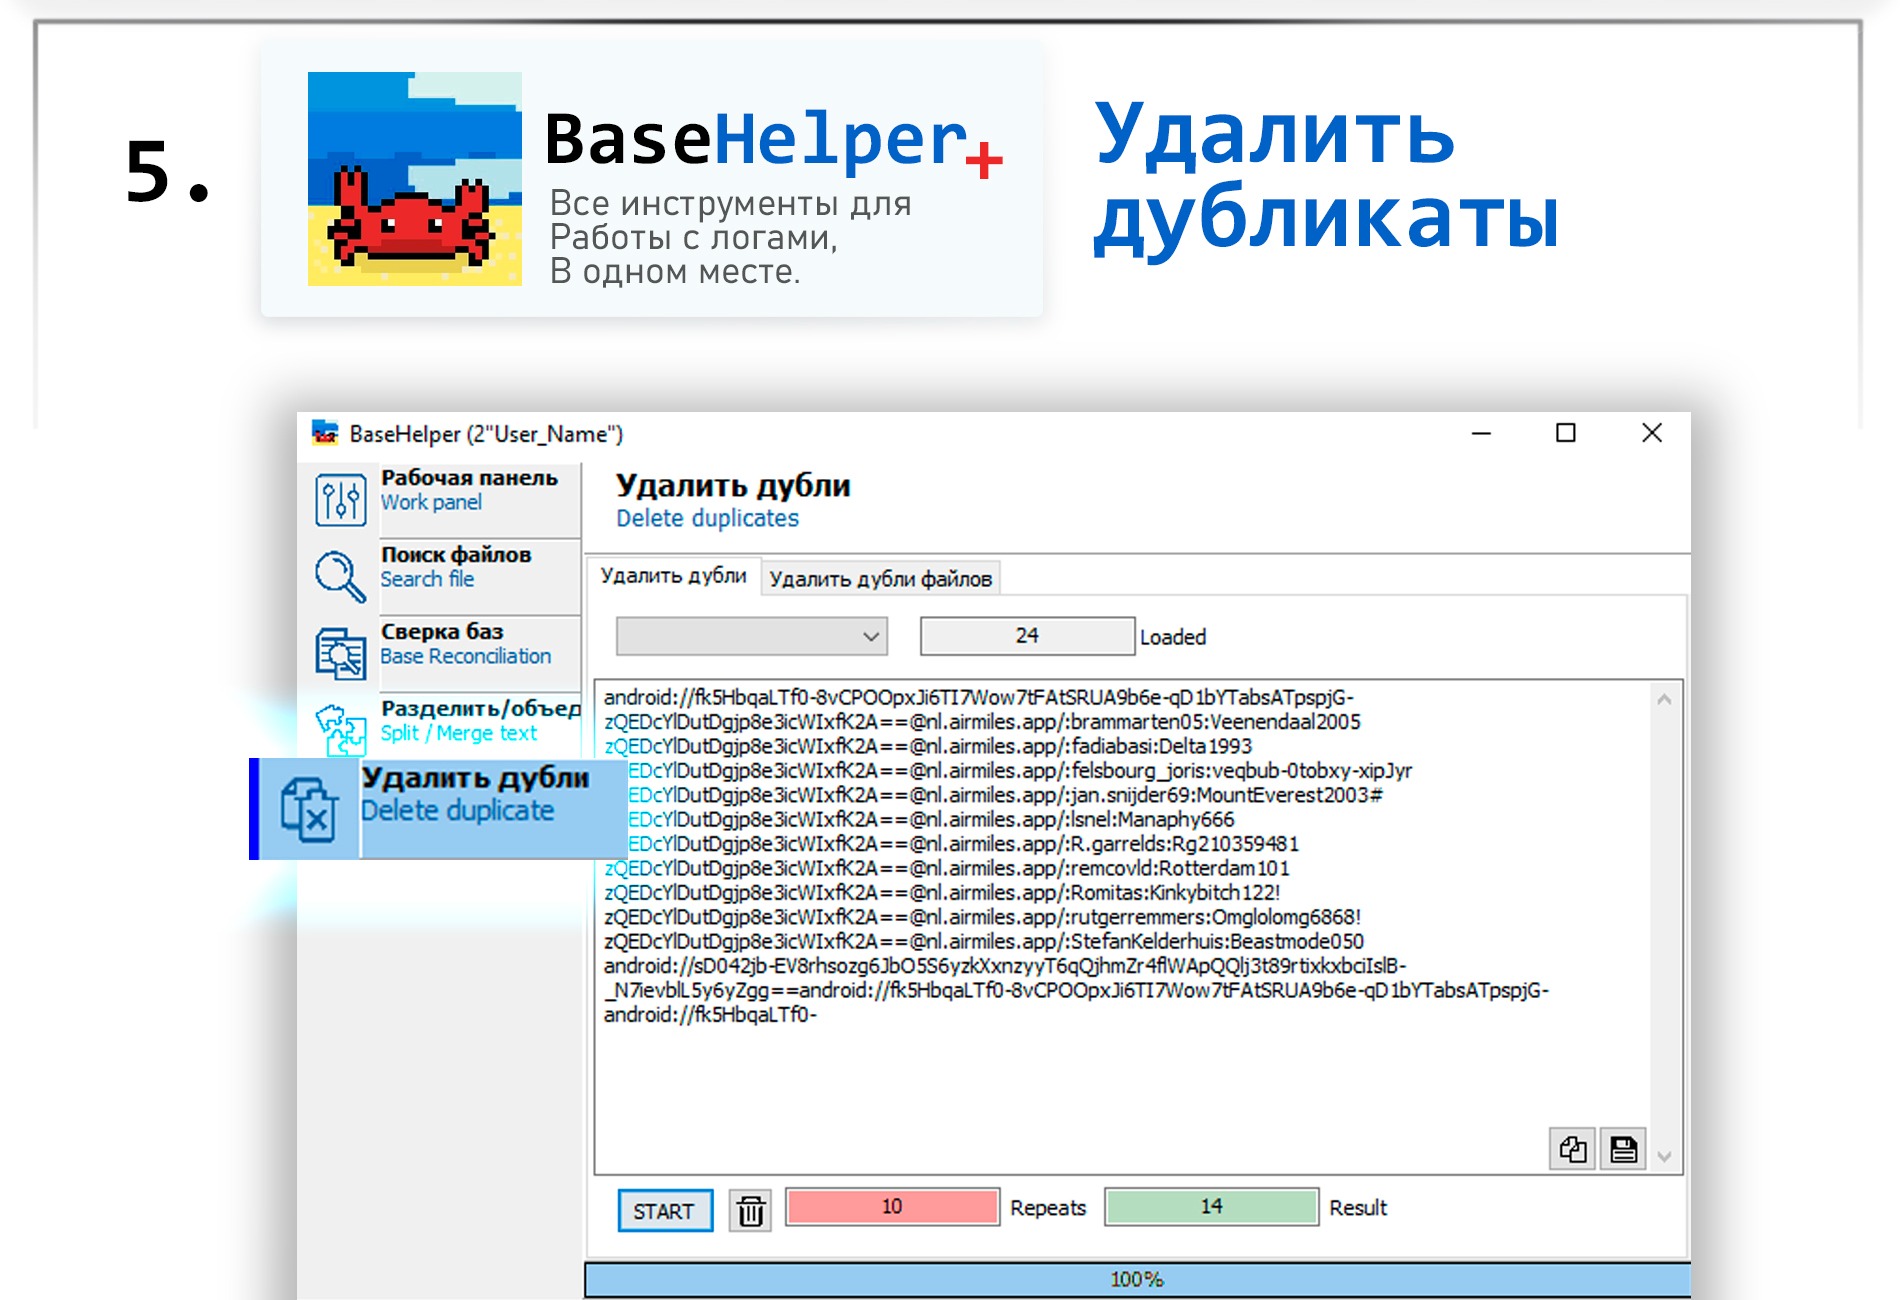Switch to the Удалить дубли tab

point(673,576)
